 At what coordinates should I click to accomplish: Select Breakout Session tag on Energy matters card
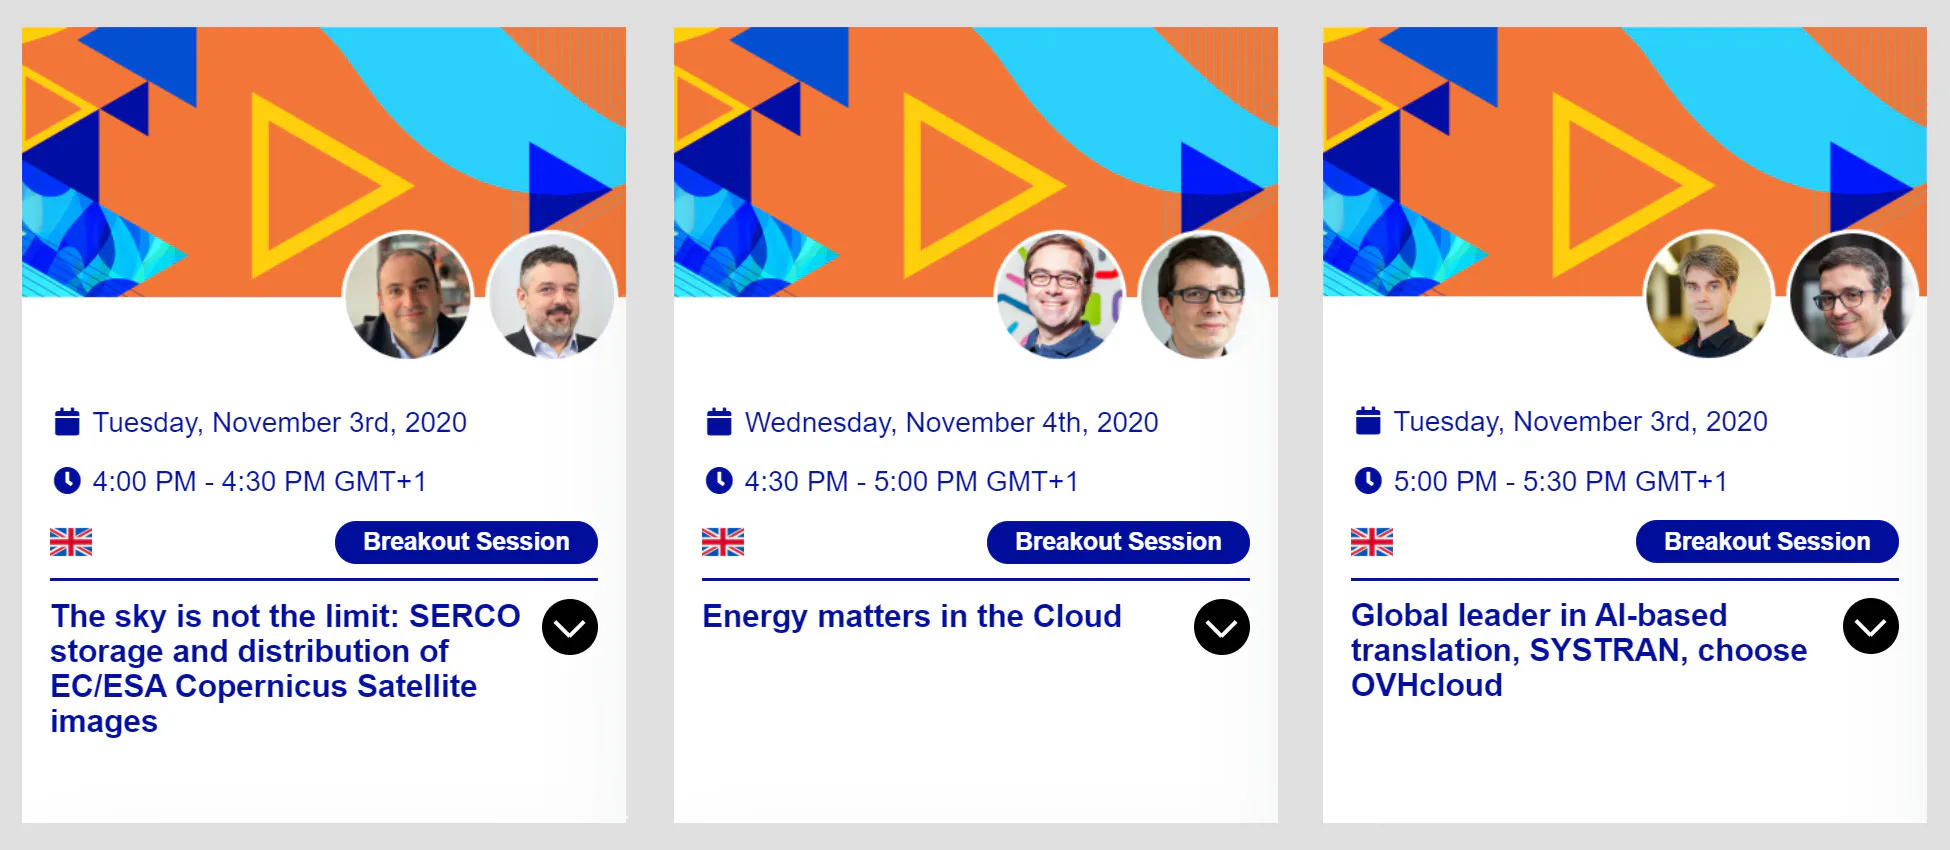click(1118, 542)
